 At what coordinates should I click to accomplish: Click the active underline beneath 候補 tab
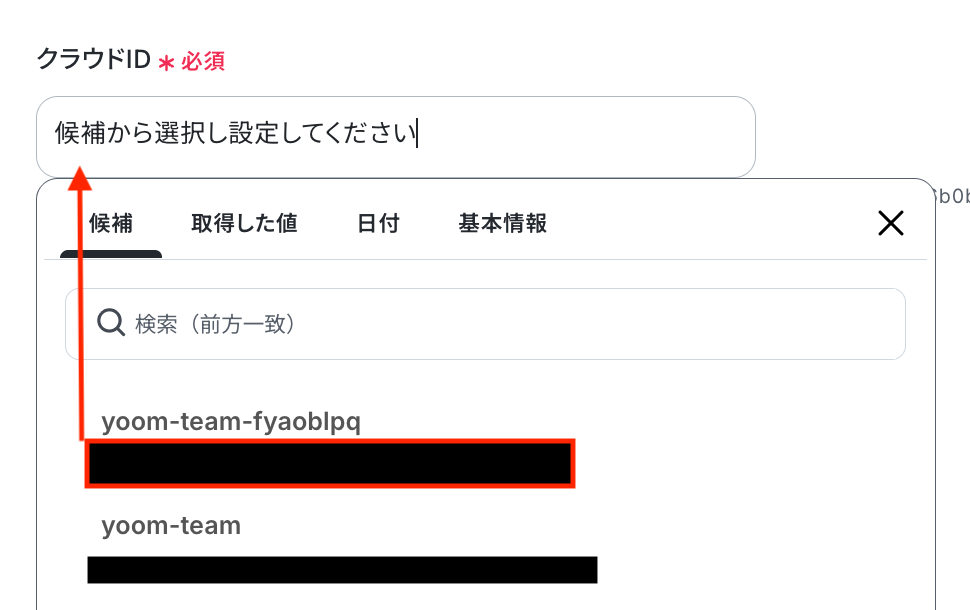(111, 254)
